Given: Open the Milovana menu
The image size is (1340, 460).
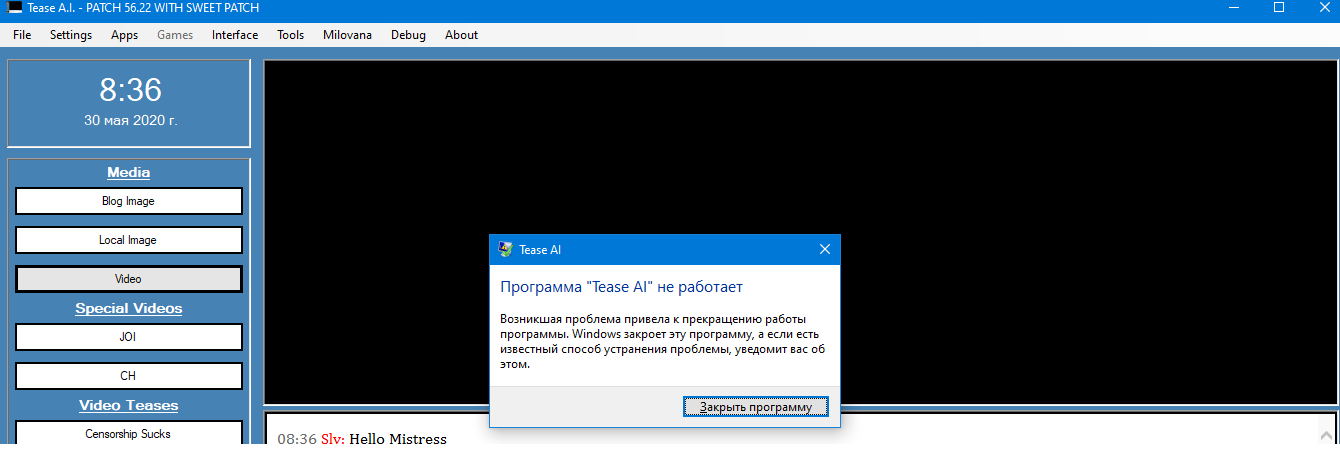Looking at the screenshot, I should coord(347,35).
